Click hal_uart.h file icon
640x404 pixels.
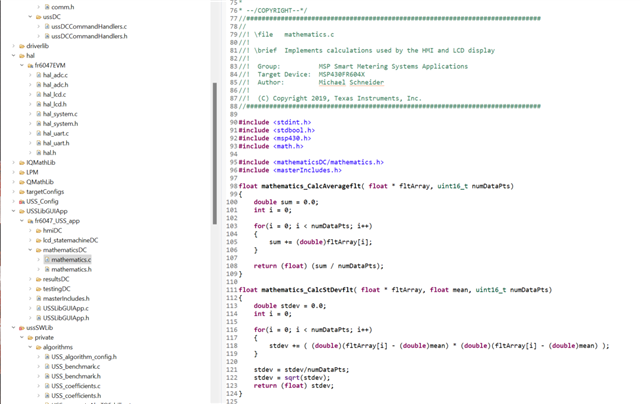(x=39, y=143)
